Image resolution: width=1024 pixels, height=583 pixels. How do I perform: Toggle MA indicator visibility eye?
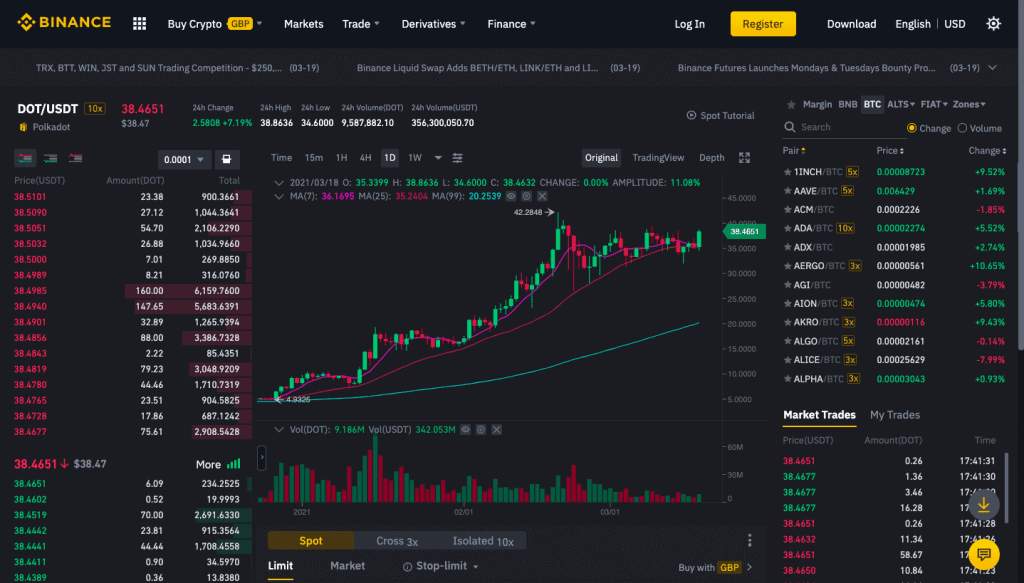point(511,196)
